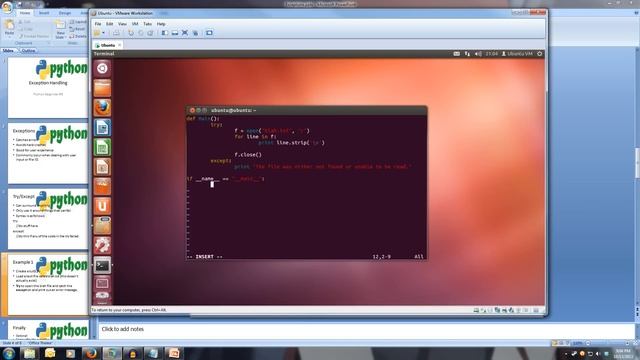Open the session gear menu in Ubuntu panel
Screen dimensions: 640x360
point(540,54)
